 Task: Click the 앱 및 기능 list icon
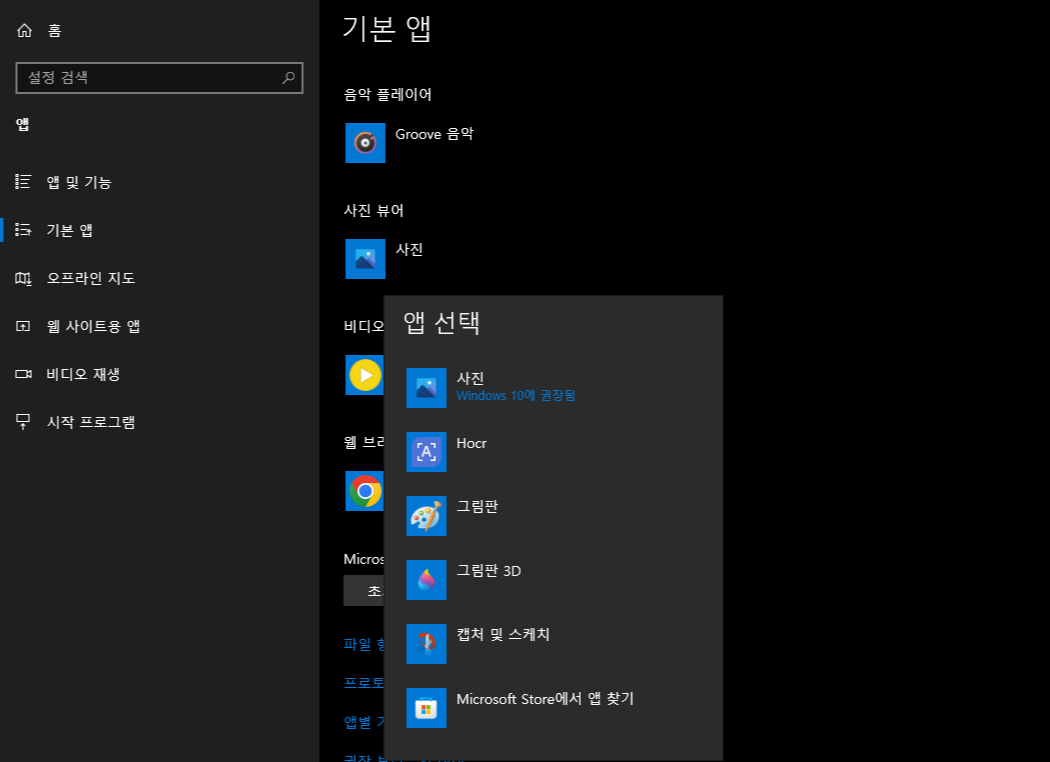pyautogui.click(x=23, y=182)
